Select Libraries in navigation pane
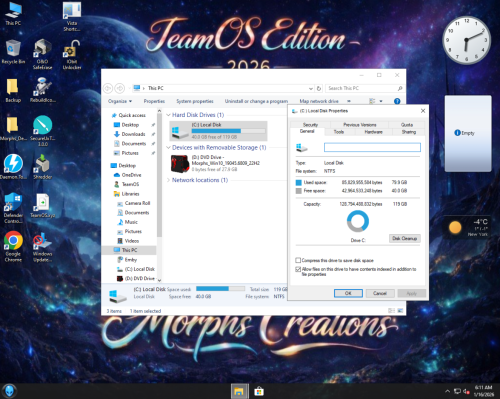This screenshot has height=399, width=500. pyautogui.click(x=130, y=194)
